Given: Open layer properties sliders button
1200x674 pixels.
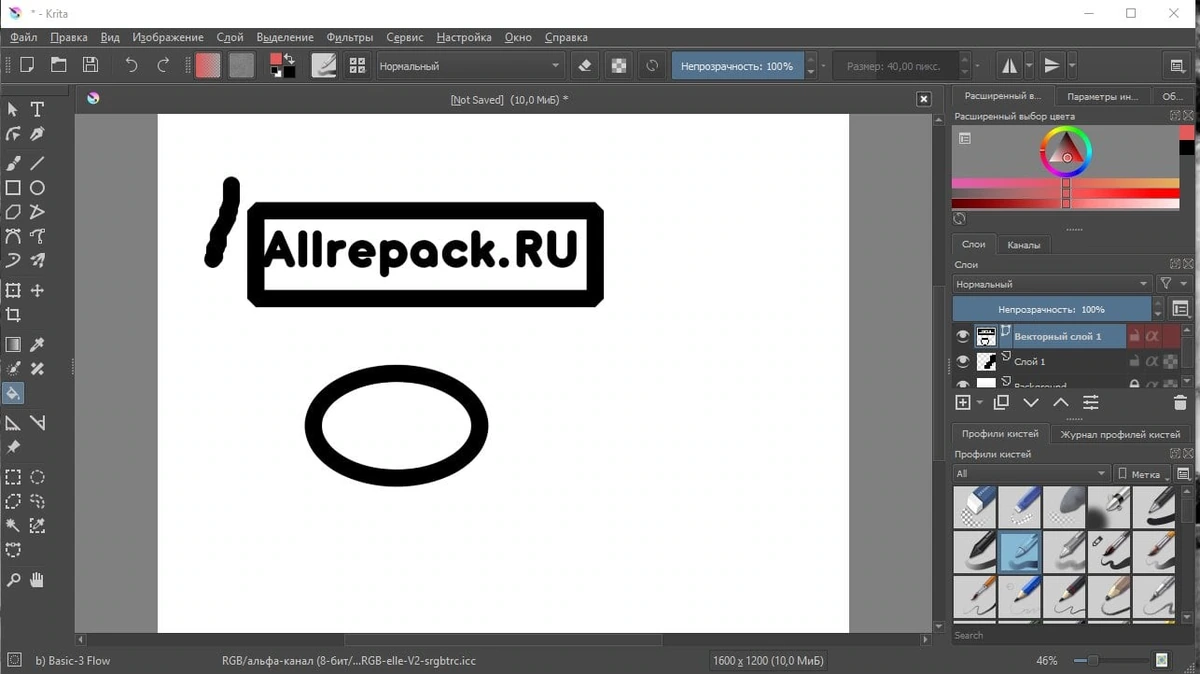Looking at the screenshot, I should [1090, 403].
